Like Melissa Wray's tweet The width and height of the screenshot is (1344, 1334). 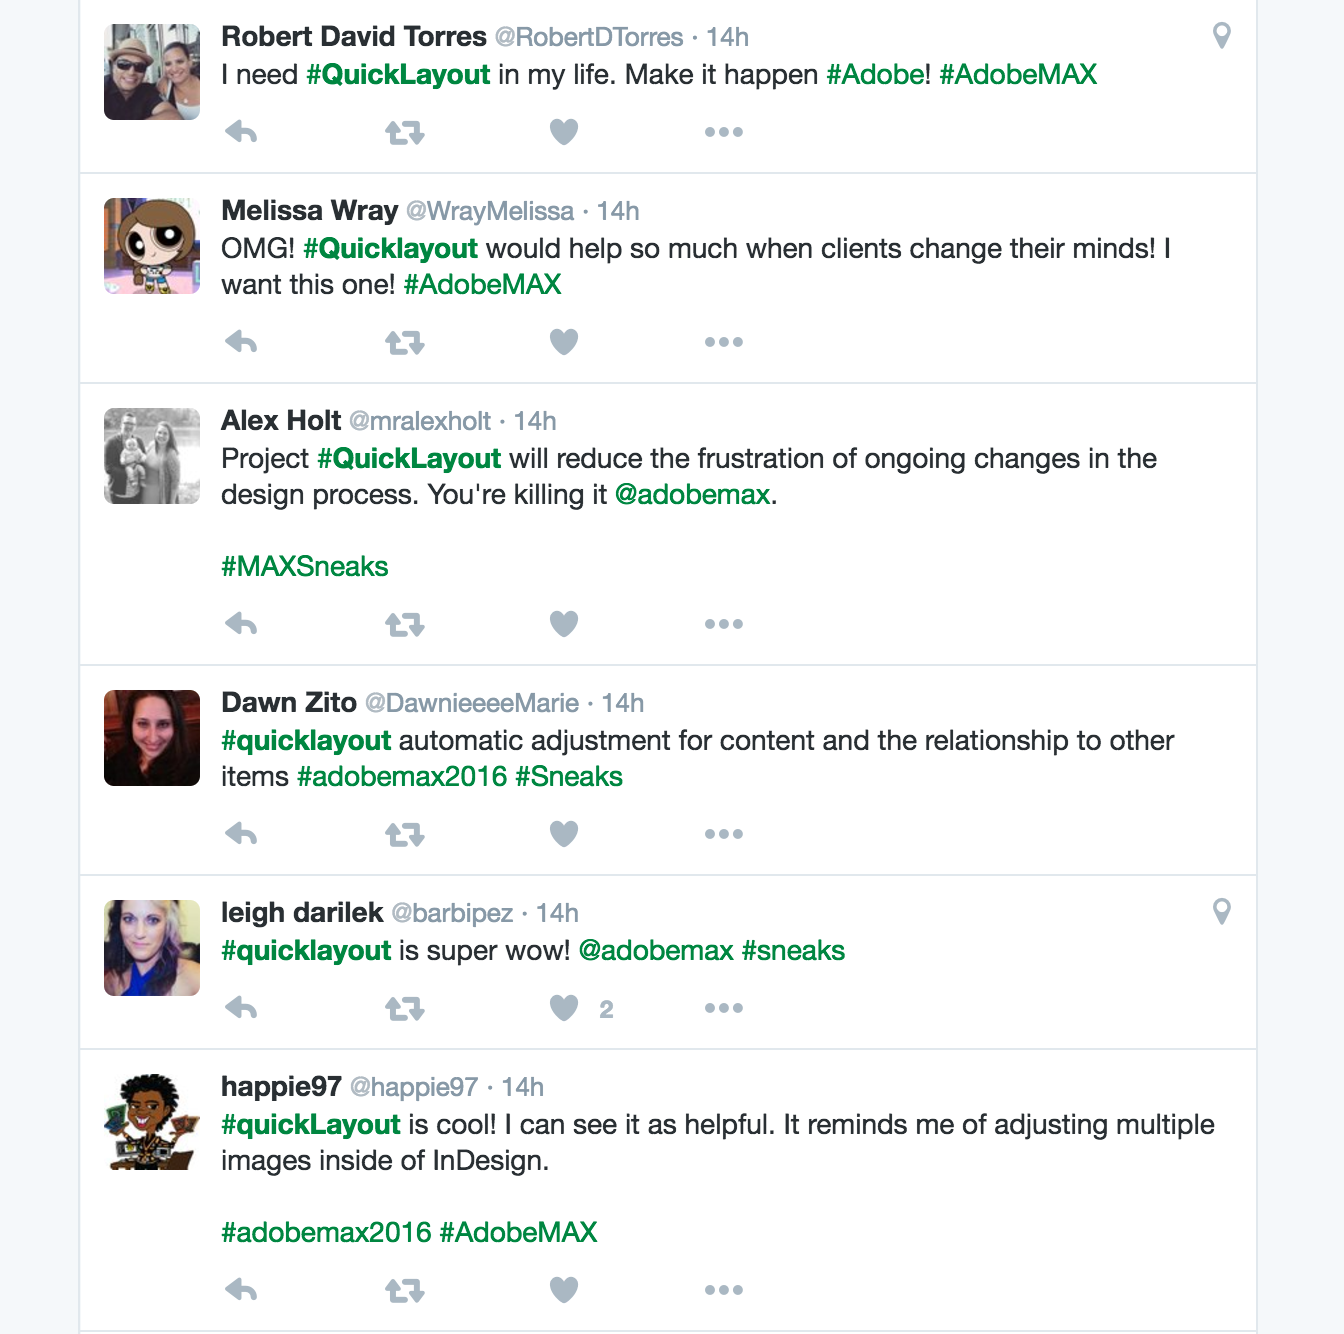click(564, 342)
